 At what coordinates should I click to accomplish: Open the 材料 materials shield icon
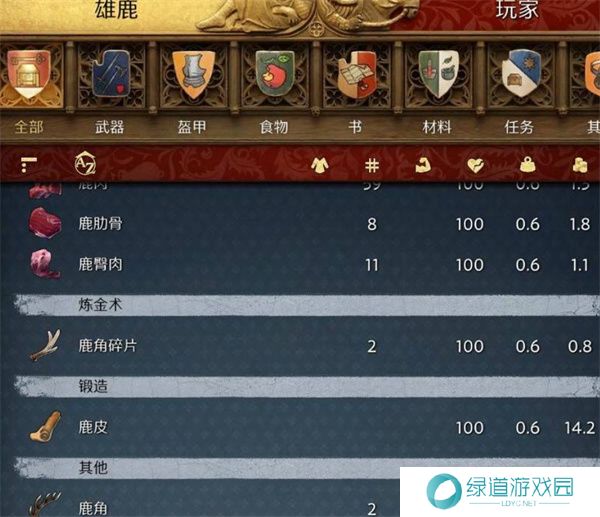tap(439, 74)
